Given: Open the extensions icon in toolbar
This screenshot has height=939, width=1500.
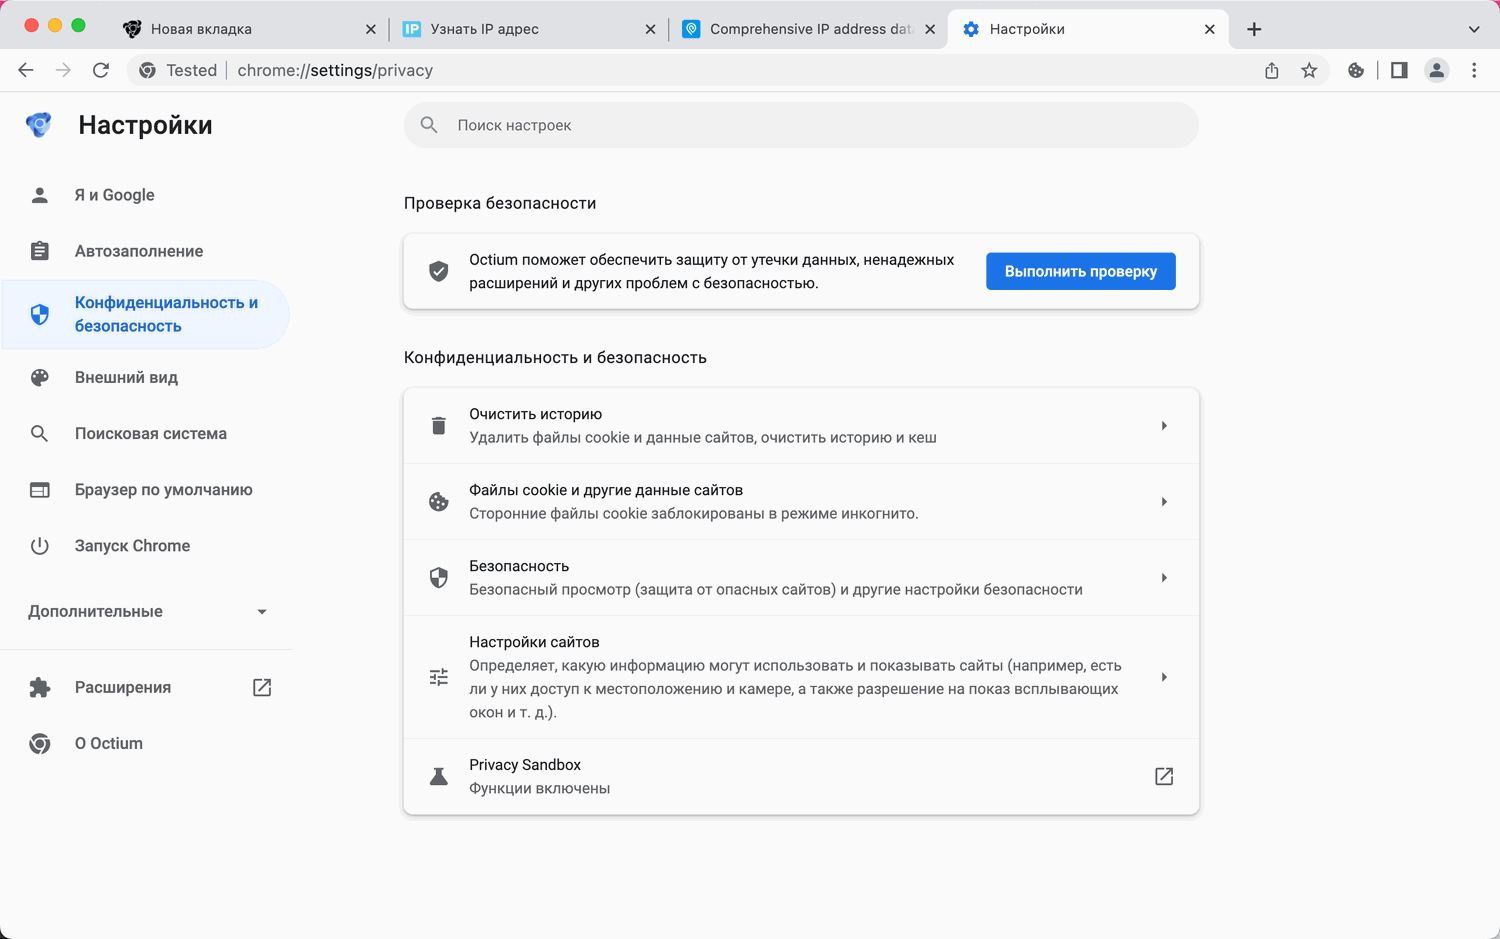Looking at the screenshot, I should click(1356, 70).
